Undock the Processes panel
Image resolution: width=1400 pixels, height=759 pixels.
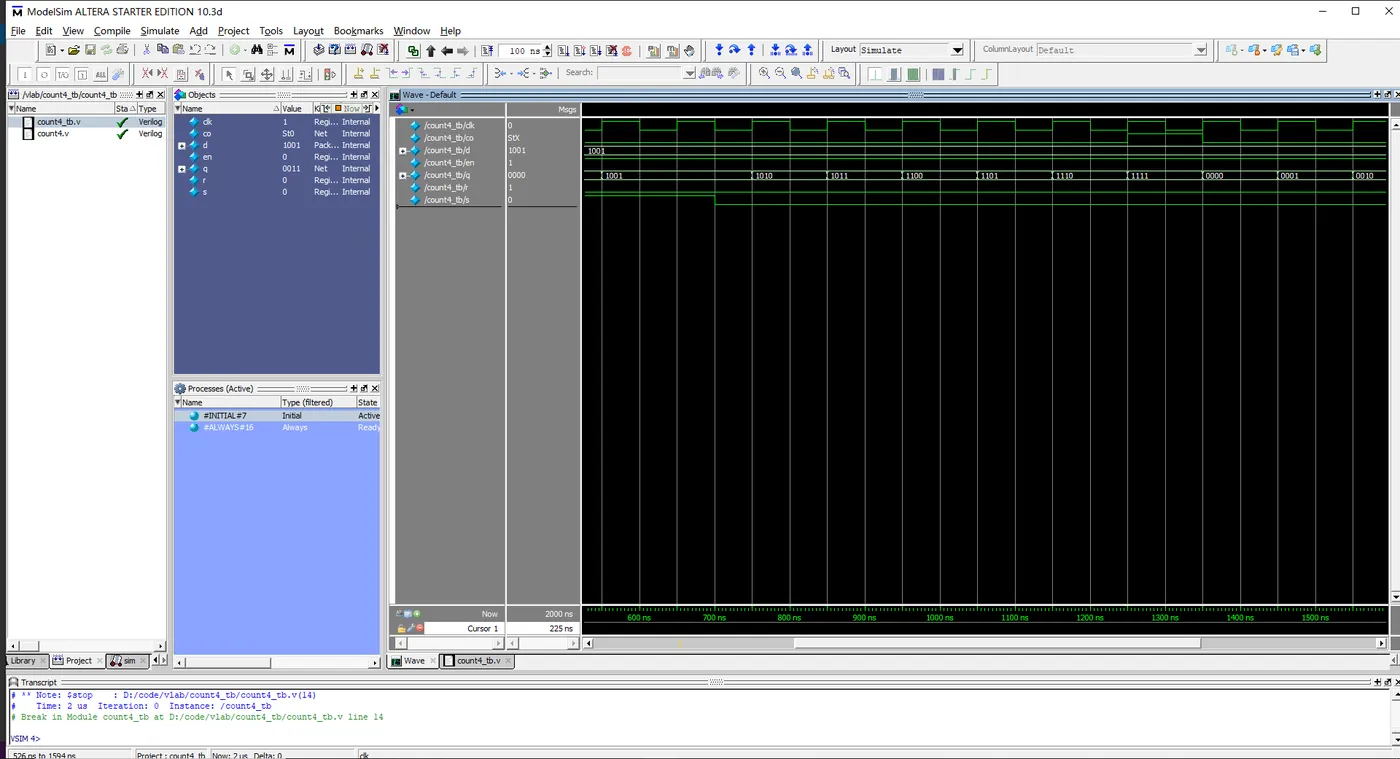tap(364, 388)
